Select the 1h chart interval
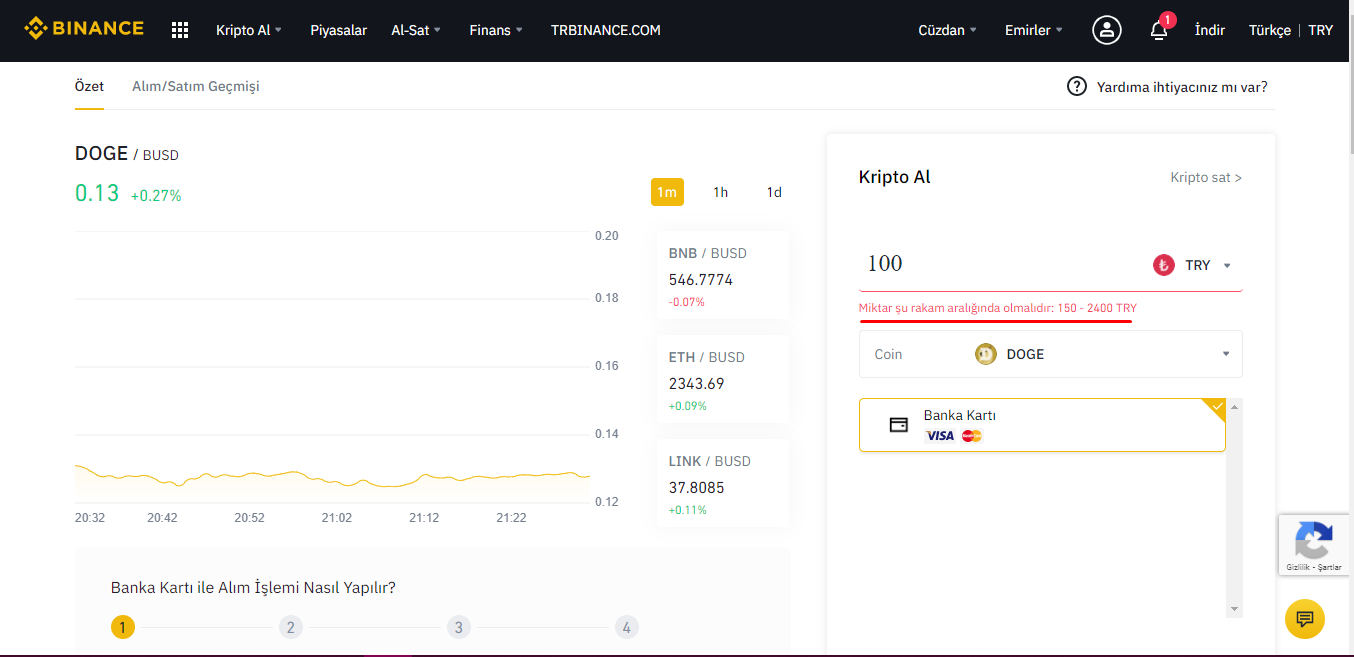This screenshot has height=657, width=1354. pyautogui.click(x=720, y=192)
